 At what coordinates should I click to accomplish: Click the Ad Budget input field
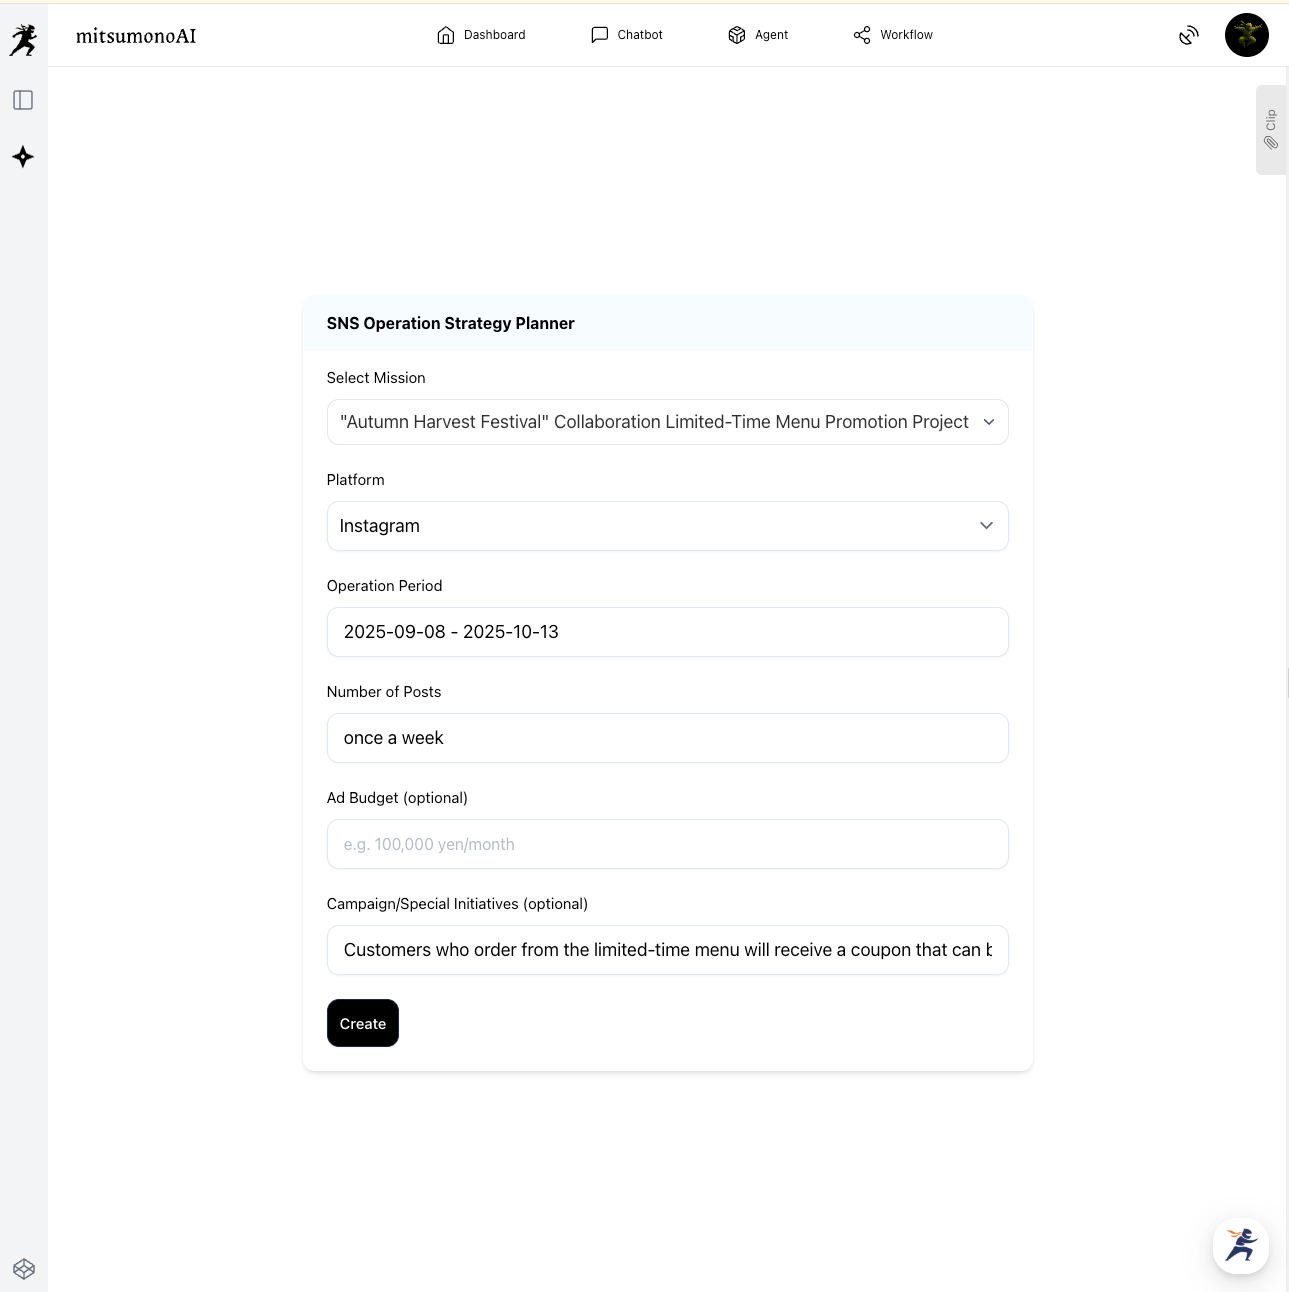[x=667, y=844]
